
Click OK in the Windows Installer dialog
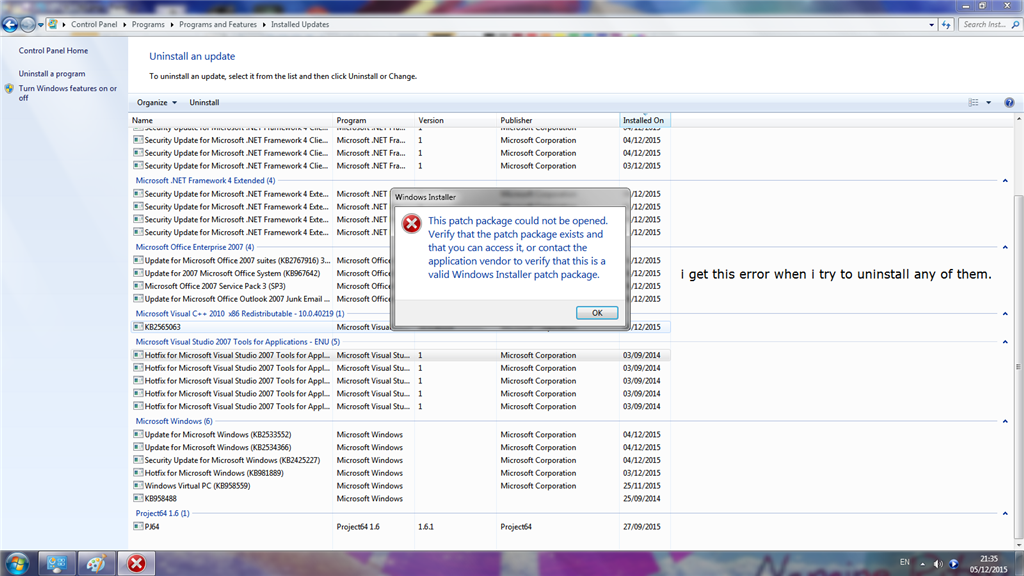(x=597, y=313)
